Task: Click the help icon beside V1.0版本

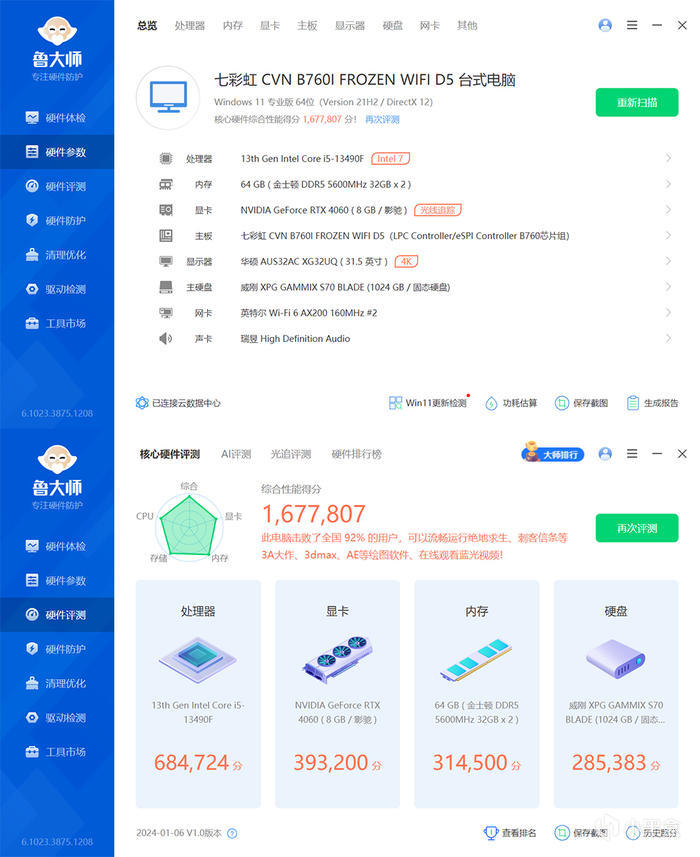Action: pyautogui.click(x=232, y=833)
